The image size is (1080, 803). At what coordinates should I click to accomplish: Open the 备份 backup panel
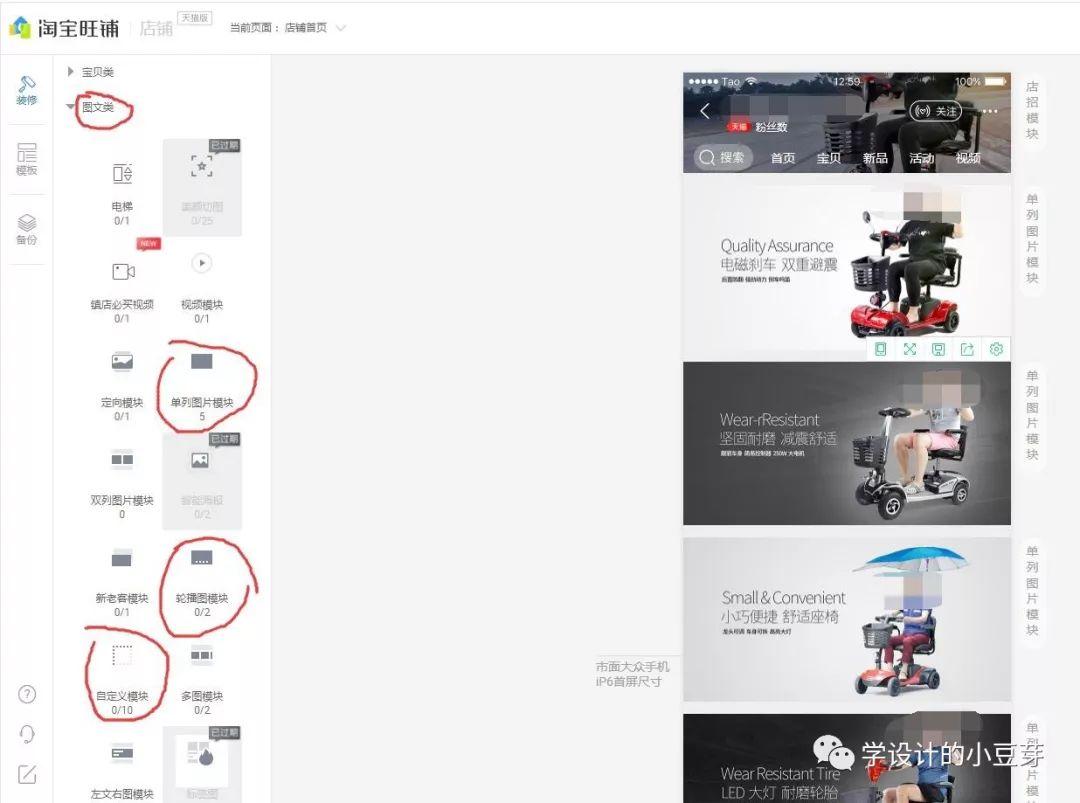[27, 229]
